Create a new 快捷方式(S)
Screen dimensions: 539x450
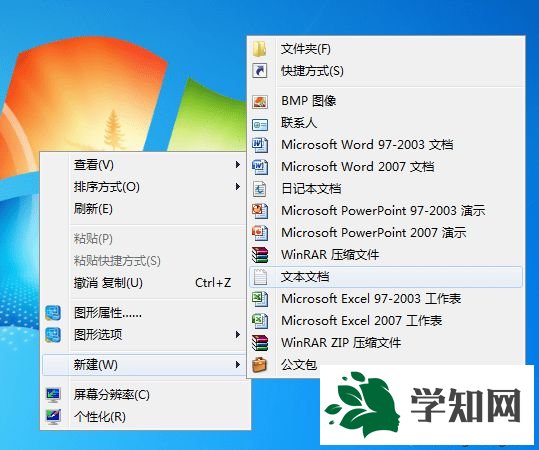386,71
